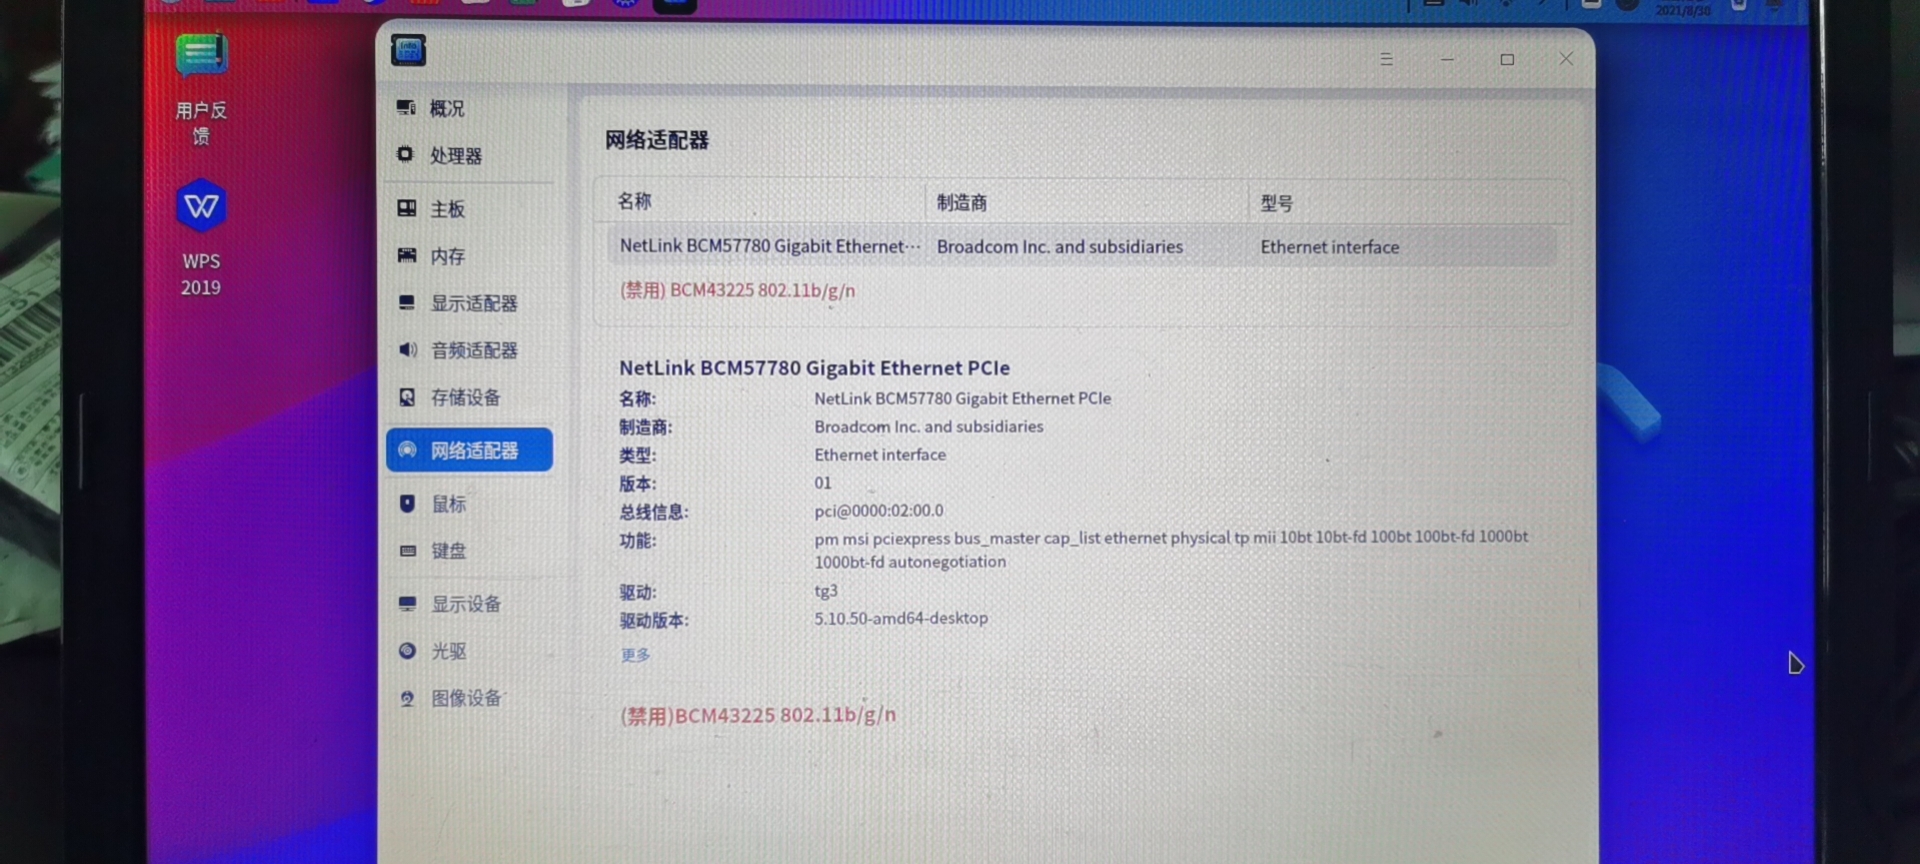This screenshot has height=864, width=1920.
Task: Minimize the device manager window
Action: (x=1447, y=59)
